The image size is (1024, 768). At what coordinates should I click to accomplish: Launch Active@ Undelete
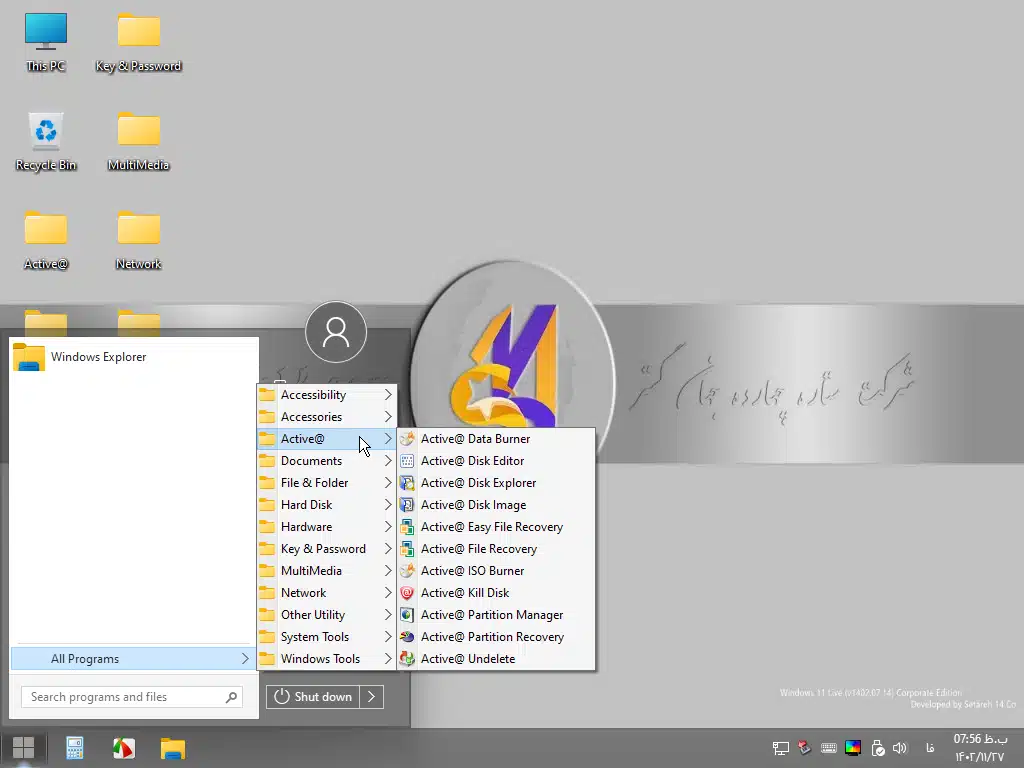[x=468, y=659]
